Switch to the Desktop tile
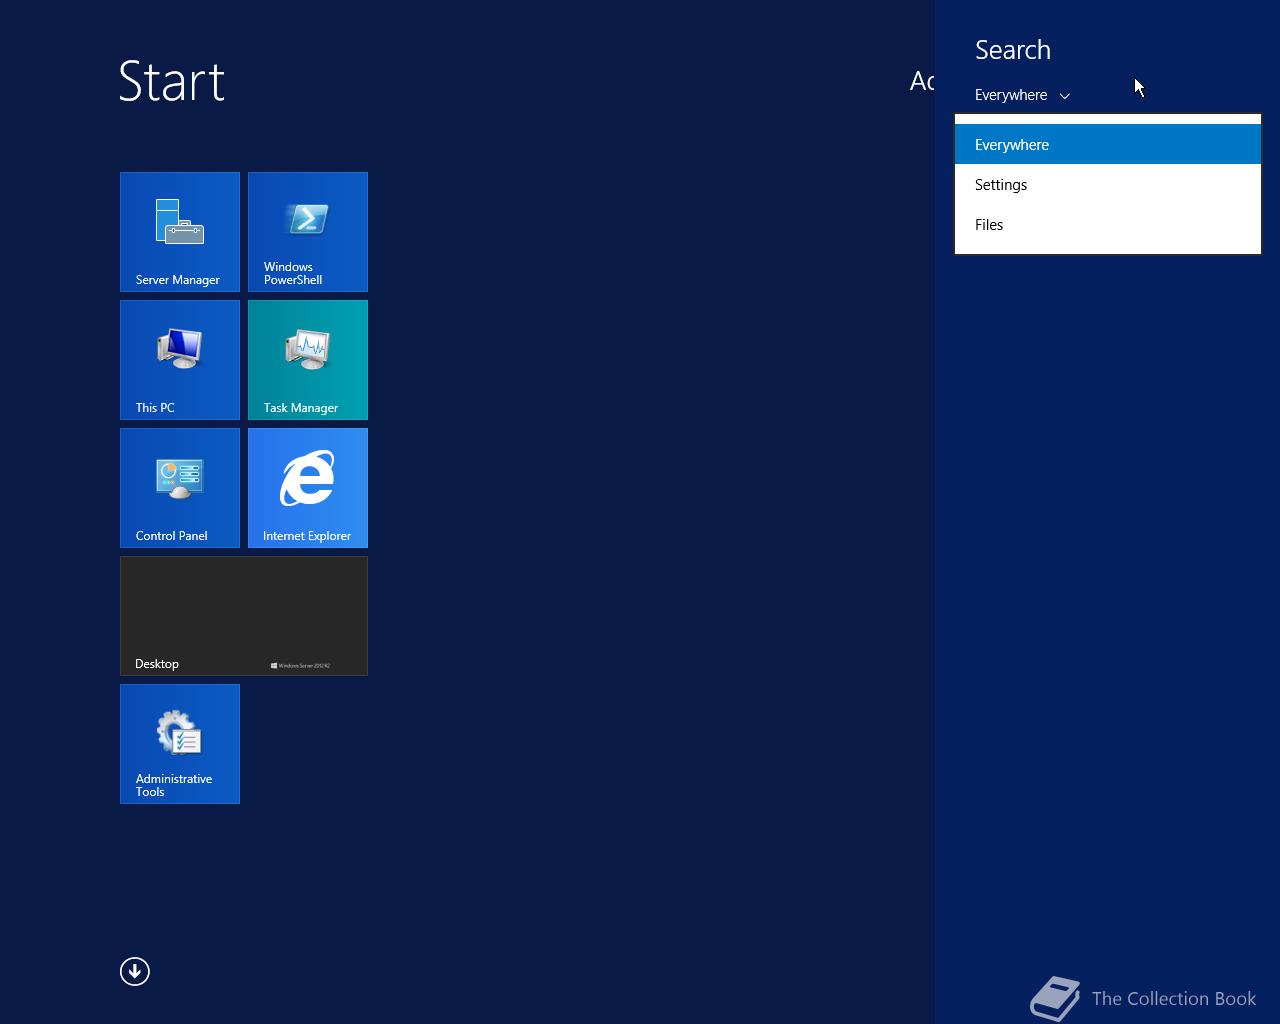The height and width of the screenshot is (1024, 1280). 244,616
